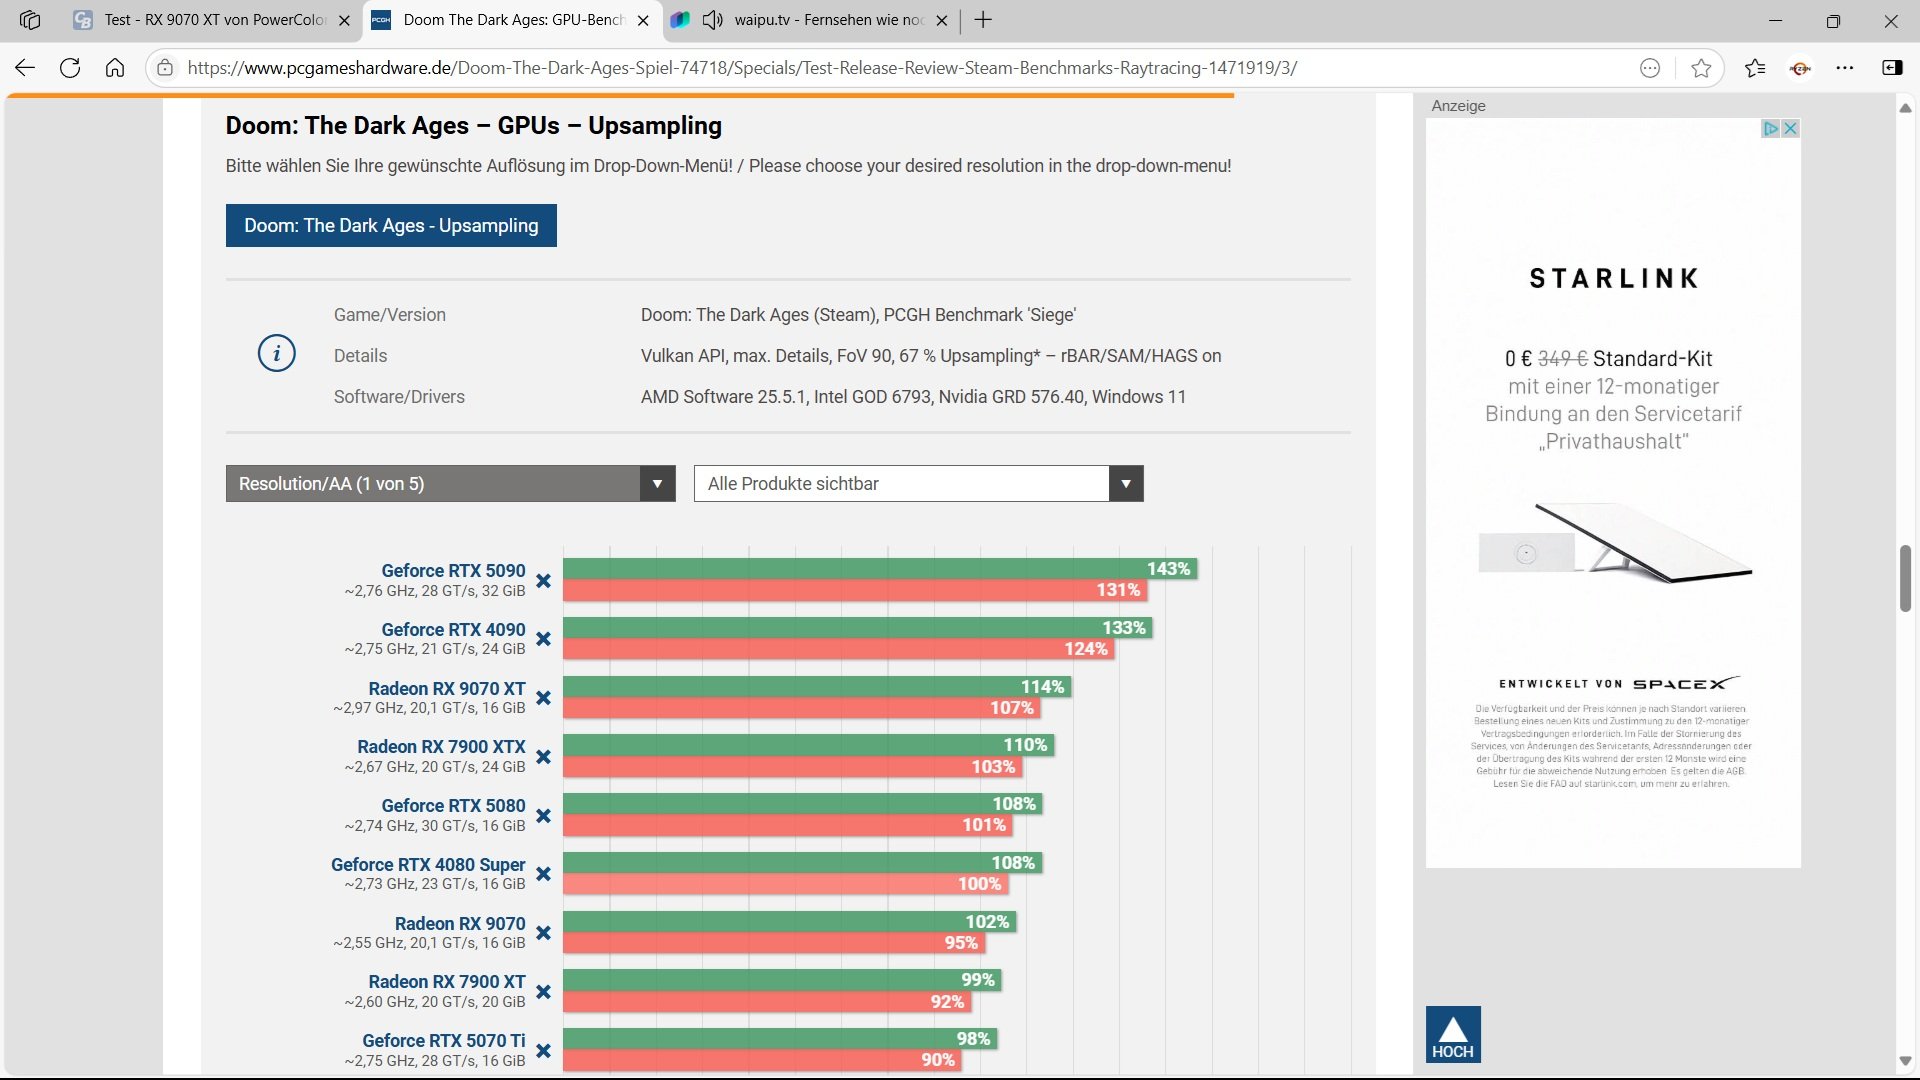Click the tab actions icon at top left
The width and height of the screenshot is (1920, 1080).
point(30,20)
